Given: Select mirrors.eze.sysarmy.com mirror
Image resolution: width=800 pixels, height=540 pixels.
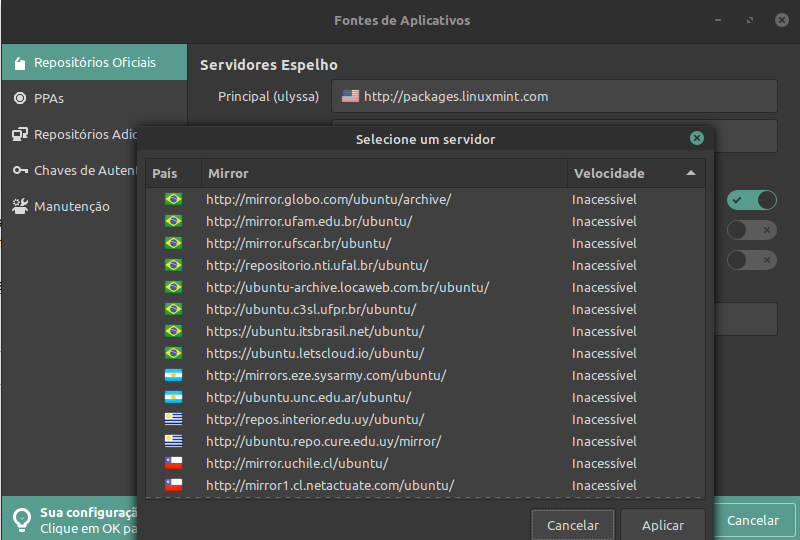Looking at the screenshot, I should click(426, 375).
